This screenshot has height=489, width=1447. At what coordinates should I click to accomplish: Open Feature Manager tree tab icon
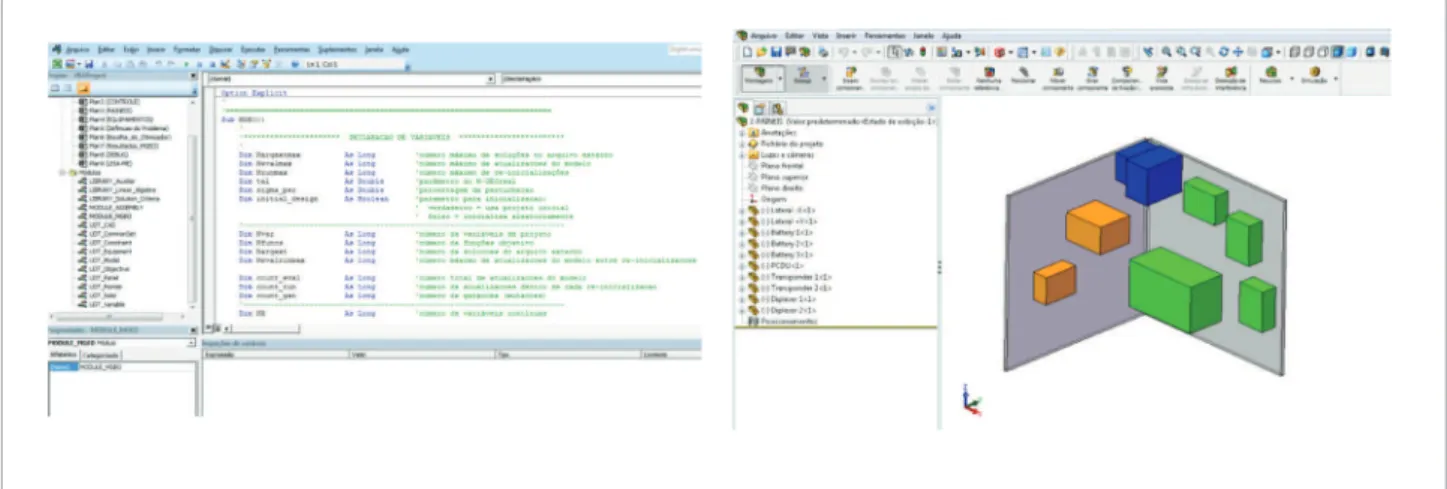[x=743, y=107]
